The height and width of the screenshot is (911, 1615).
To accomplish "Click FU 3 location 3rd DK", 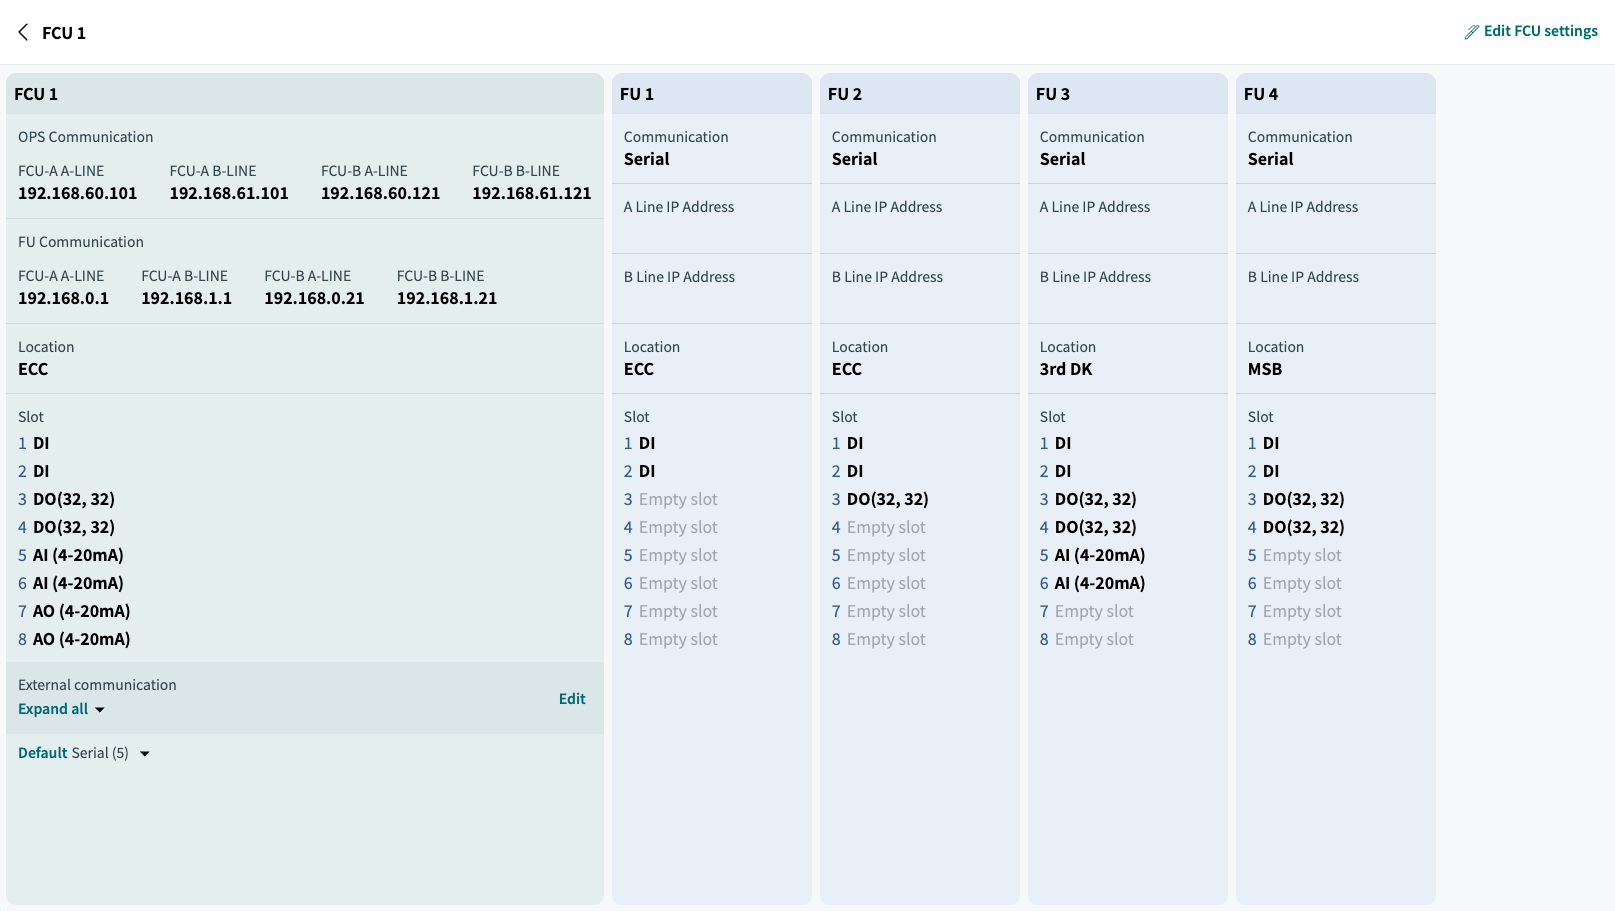I will coord(1066,369).
